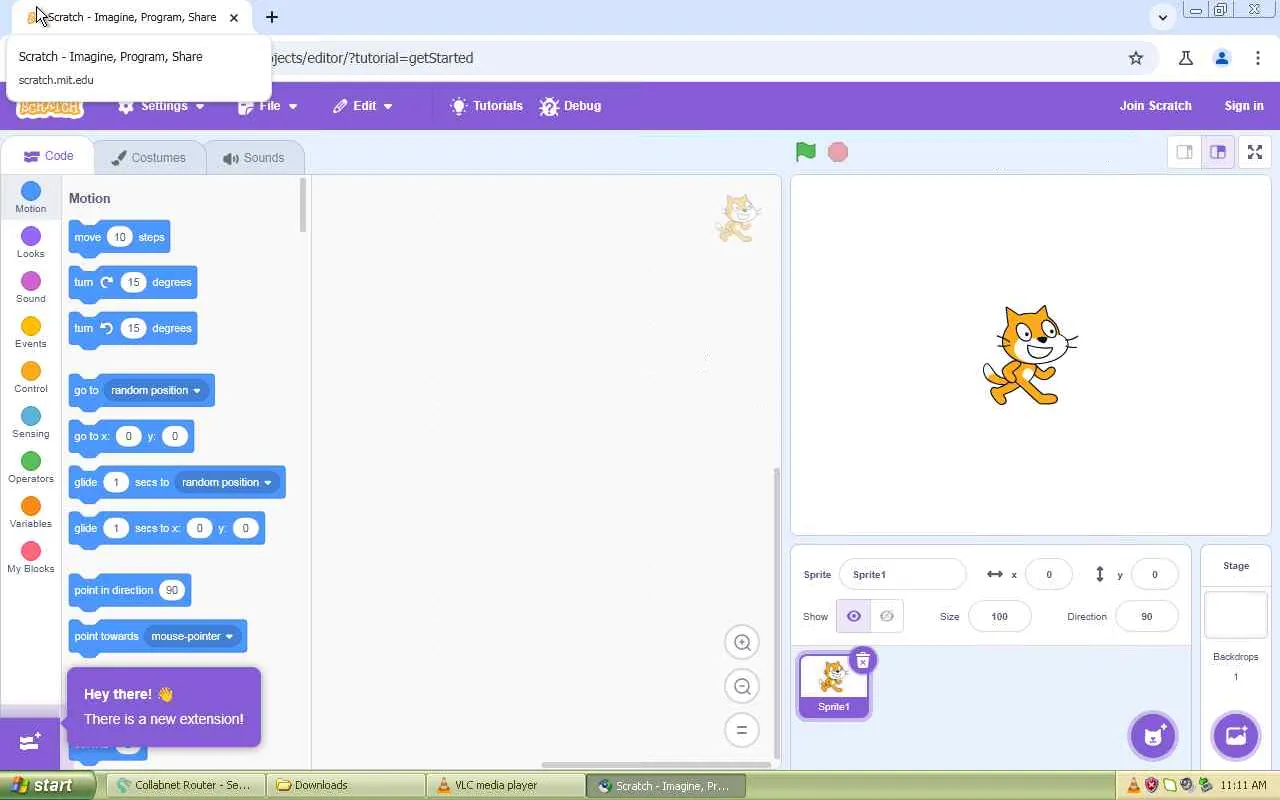This screenshot has height=800, width=1280.
Task: Select the Operators block category
Action: [x=31, y=467]
